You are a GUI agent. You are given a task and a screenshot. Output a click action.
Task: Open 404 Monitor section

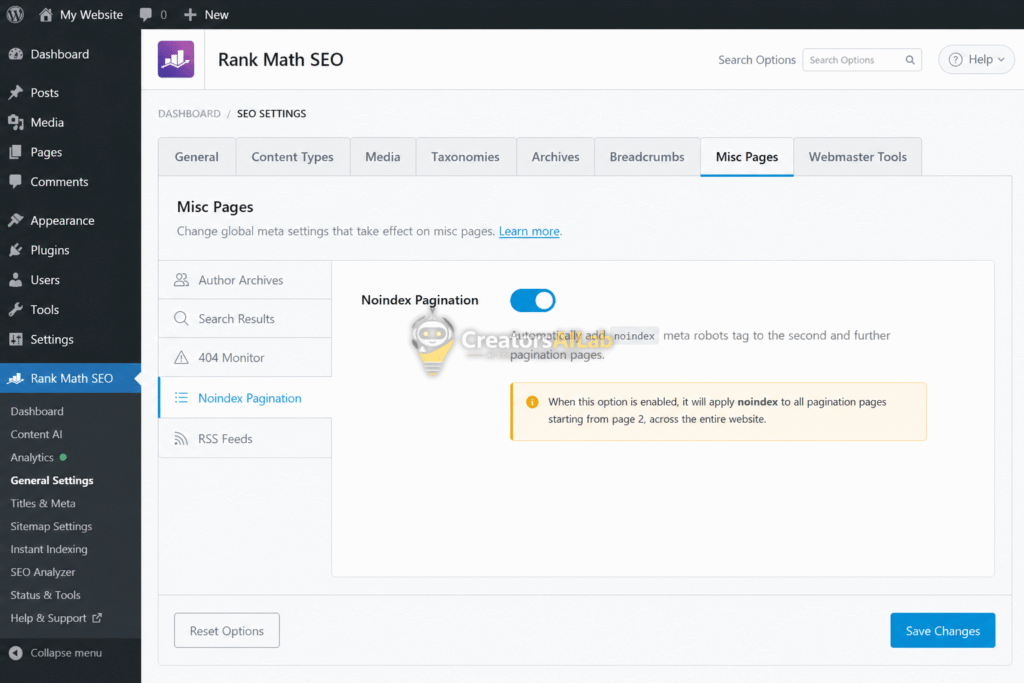click(x=246, y=358)
